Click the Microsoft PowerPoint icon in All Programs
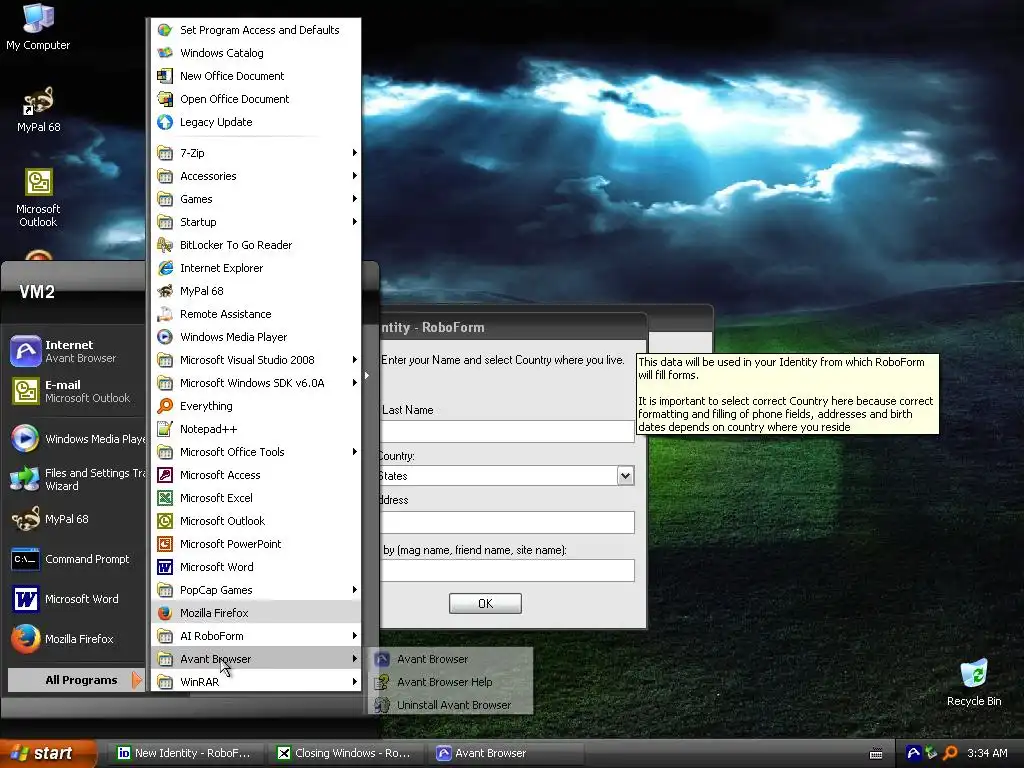This screenshot has height=768, width=1024. (x=165, y=544)
